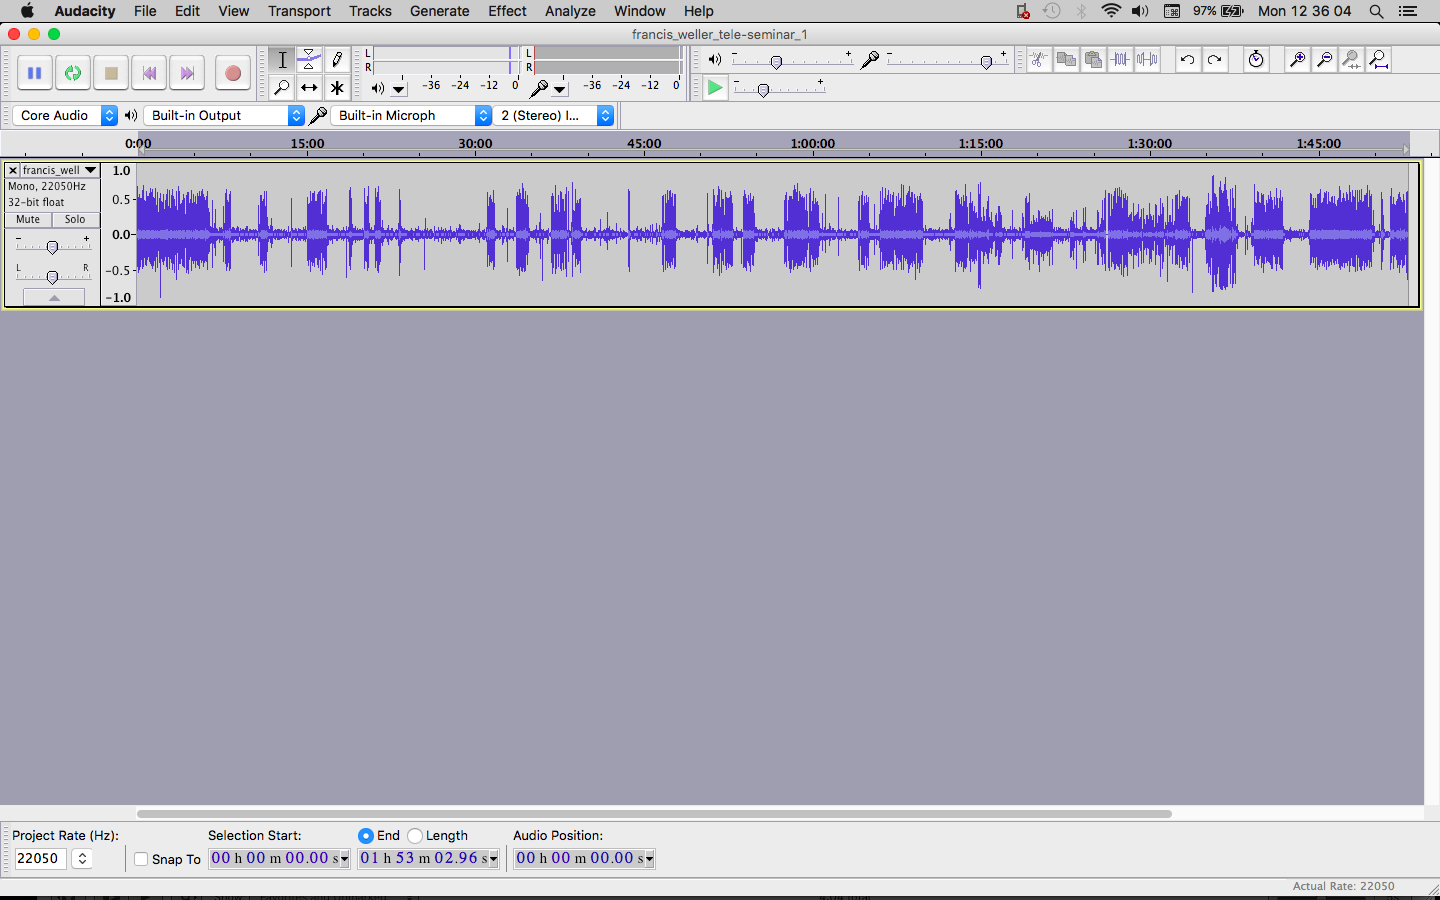Viewport: 1440px width, 900px height.
Task: Open the File menu
Action: click(145, 11)
